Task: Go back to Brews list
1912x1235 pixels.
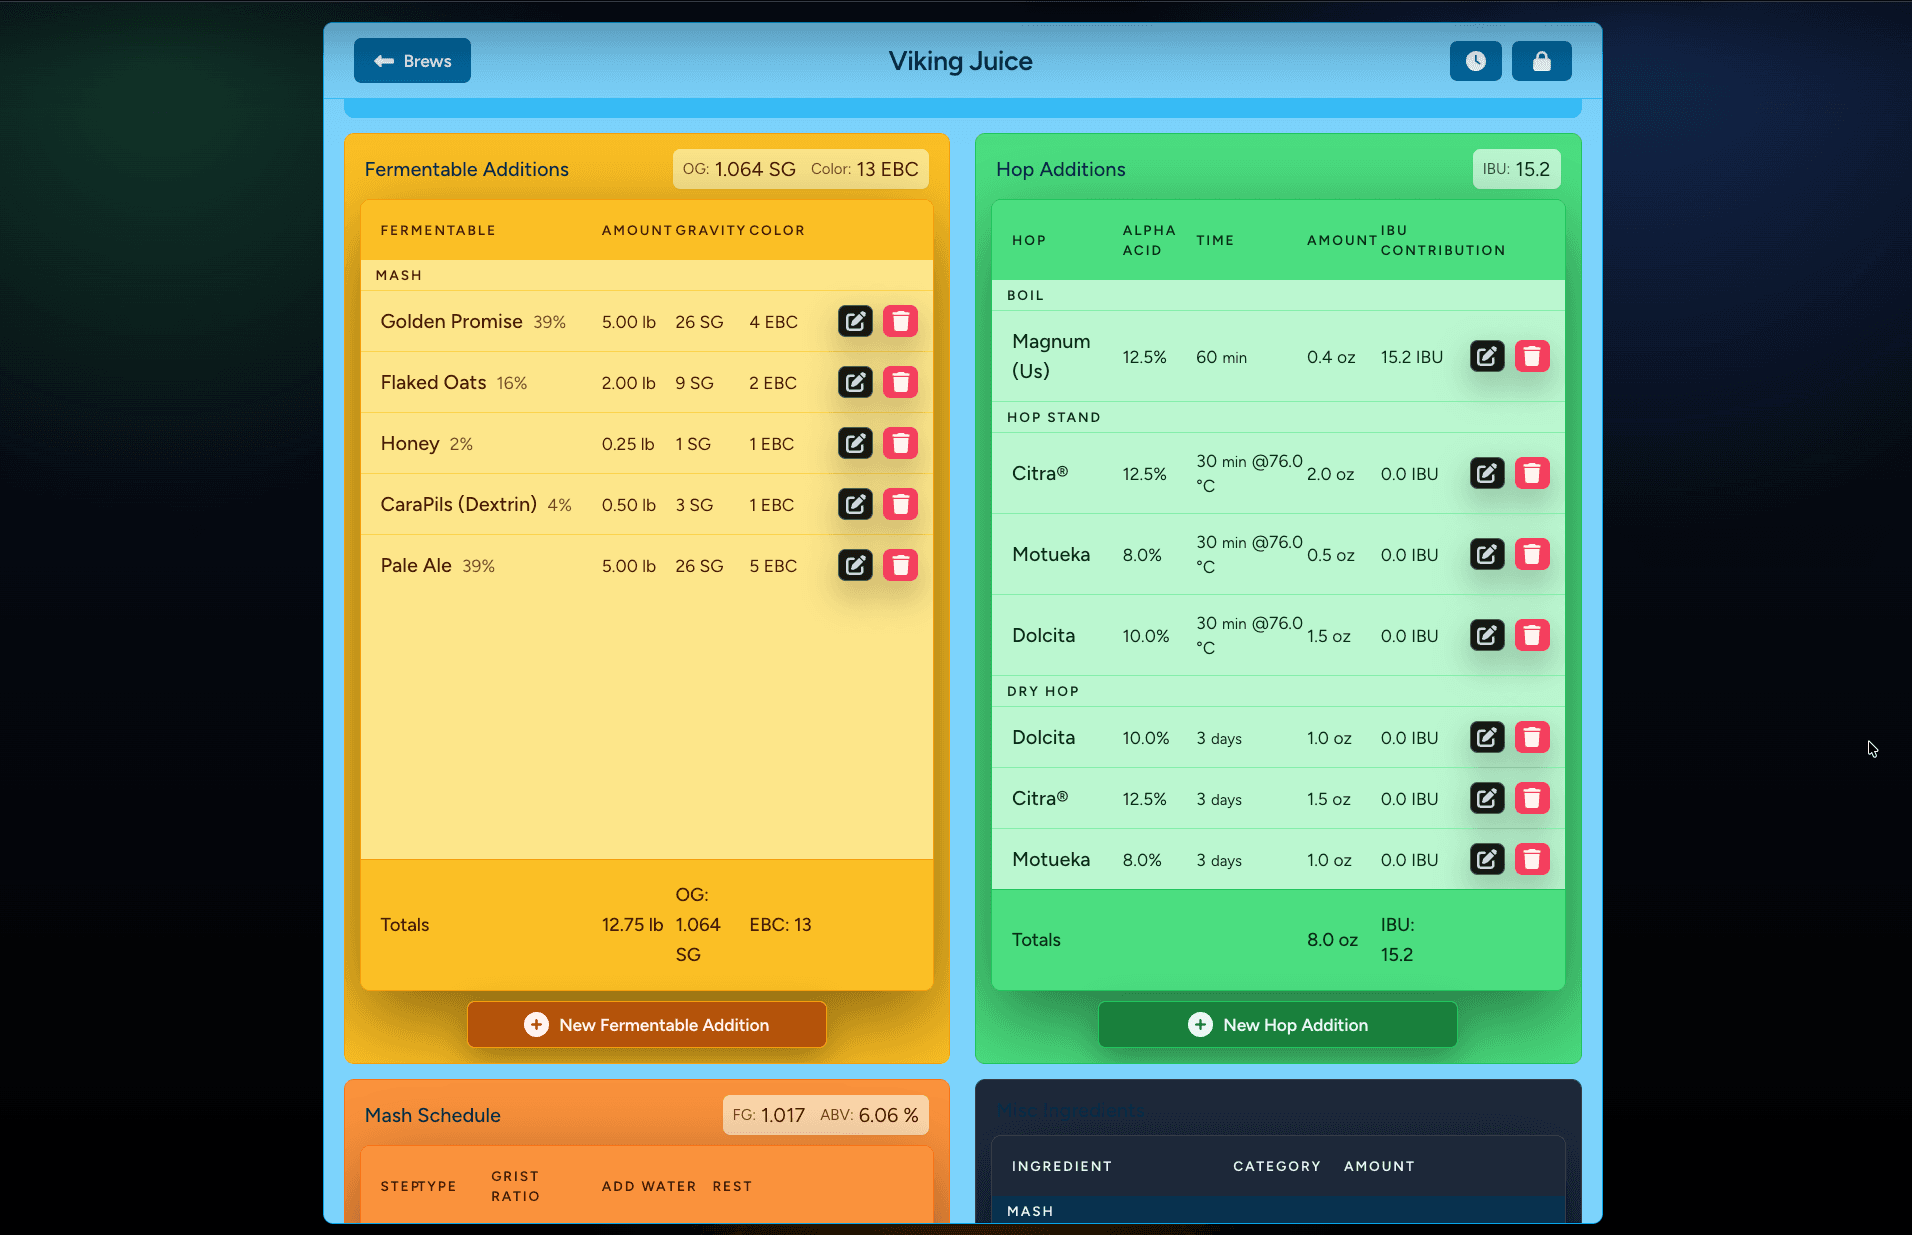Action: (412, 61)
